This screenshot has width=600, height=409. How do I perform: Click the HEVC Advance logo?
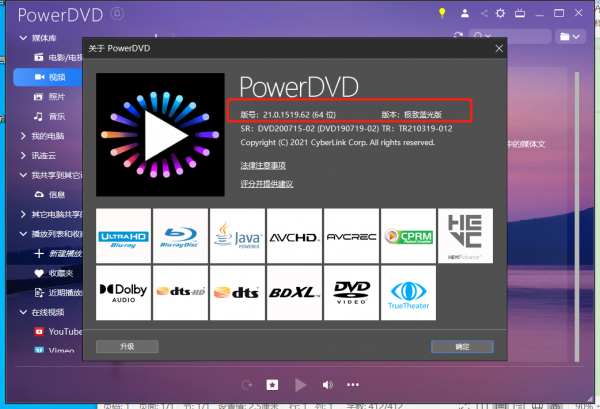(465, 236)
